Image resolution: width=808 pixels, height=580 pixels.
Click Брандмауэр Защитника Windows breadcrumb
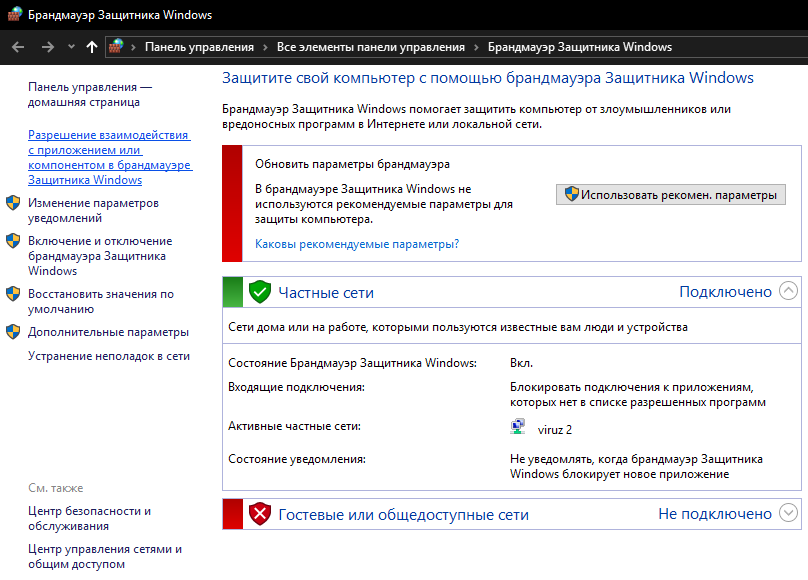click(x=580, y=47)
